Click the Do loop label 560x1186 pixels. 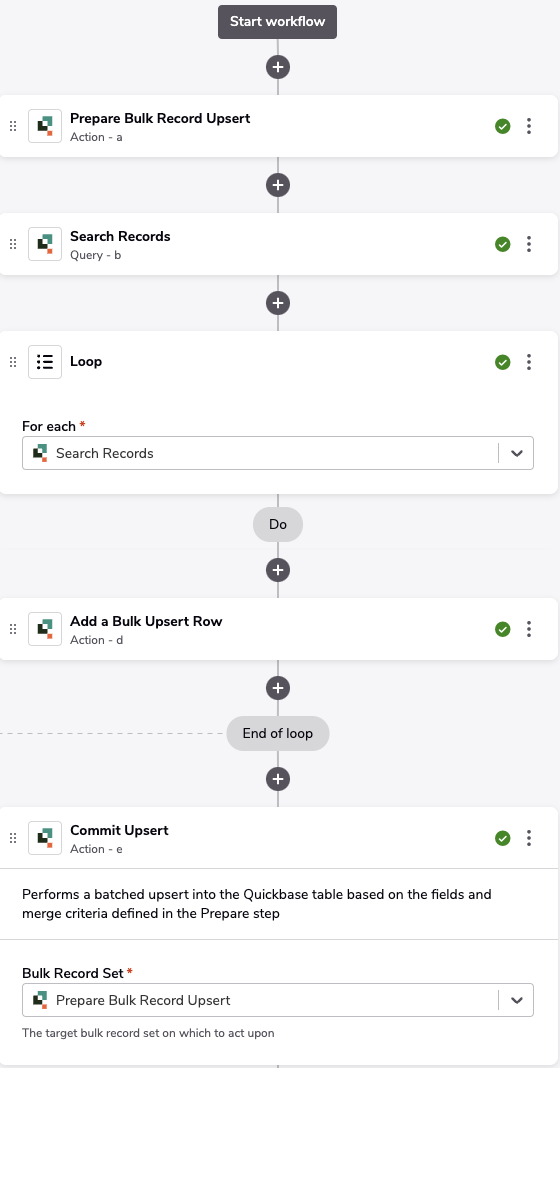click(x=278, y=524)
